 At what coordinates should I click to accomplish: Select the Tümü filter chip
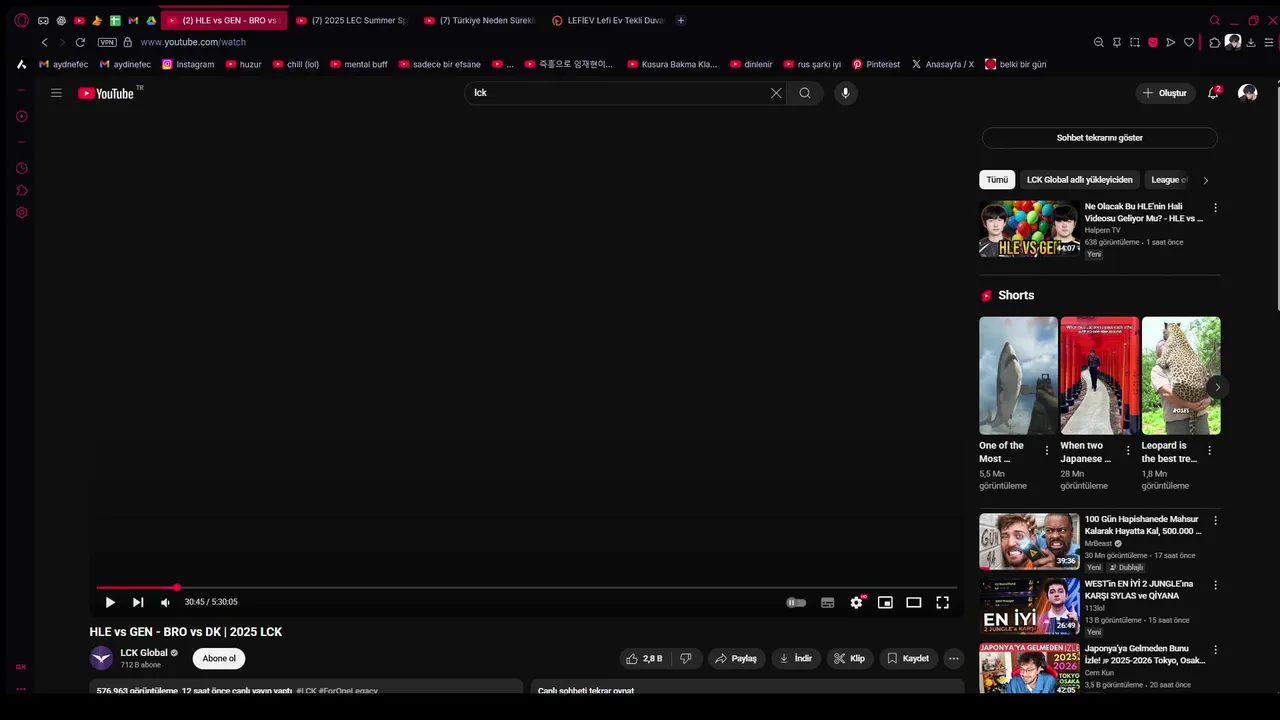tap(997, 180)
